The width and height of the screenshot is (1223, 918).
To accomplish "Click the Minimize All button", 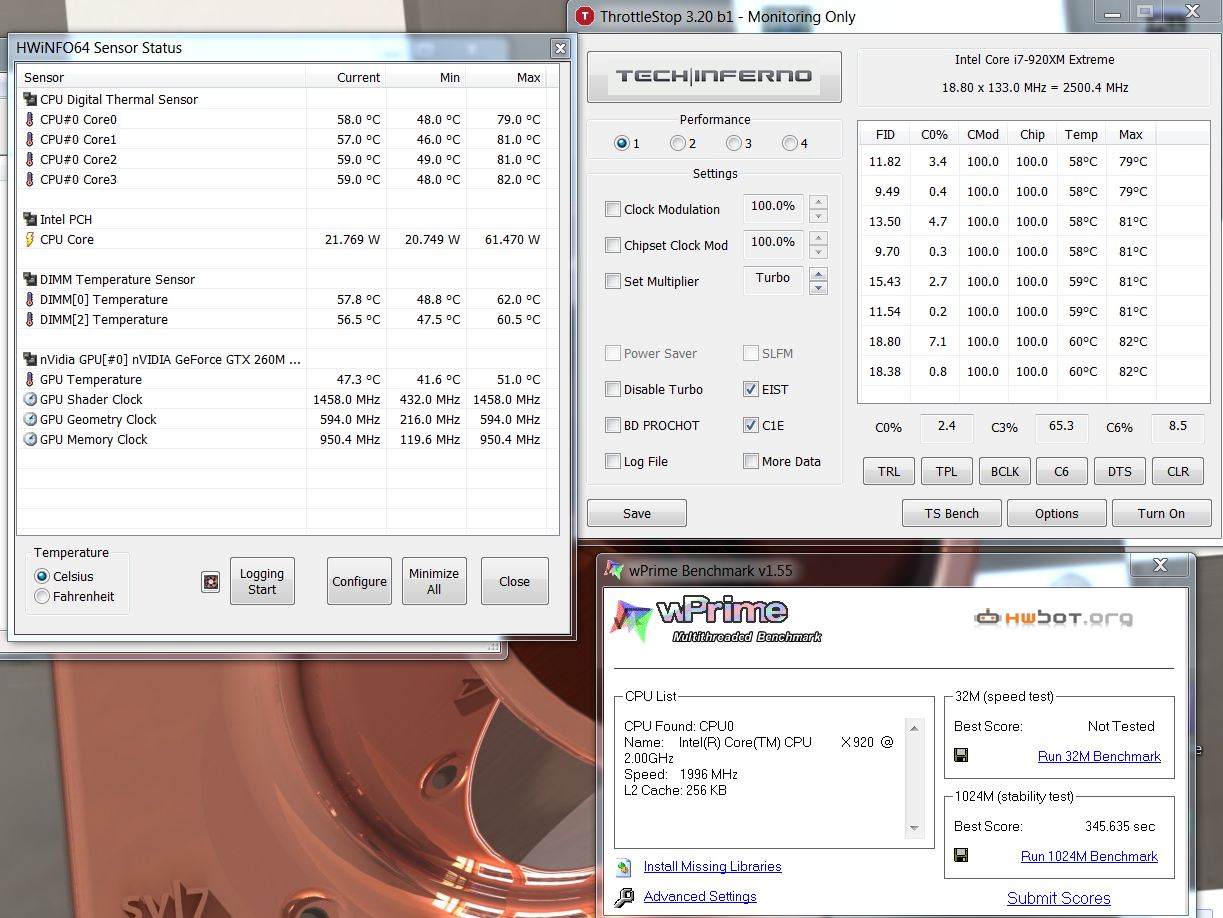I will 434,581.
